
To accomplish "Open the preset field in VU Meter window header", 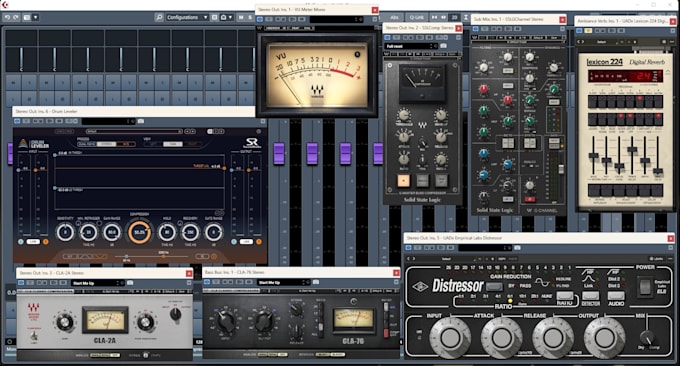I will (337, 19).
